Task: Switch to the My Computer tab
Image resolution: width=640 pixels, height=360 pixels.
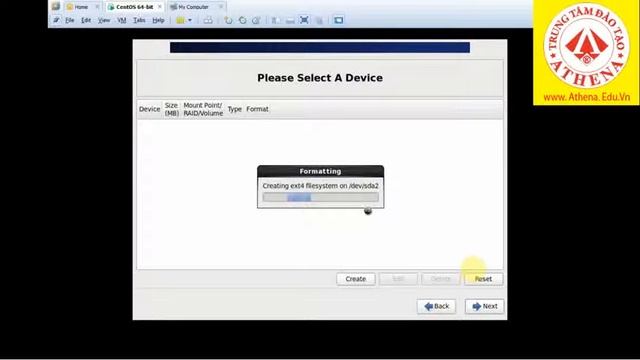Action: click(x=193, y=7)
